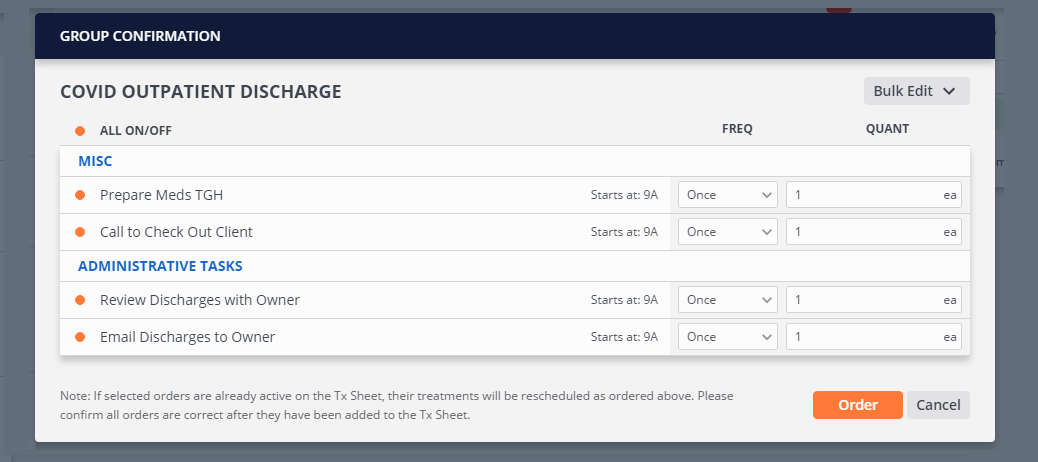The width and height of the screenshot is (1038, 462).
Task: Select the MISC section header
Action: click(94, 161)
